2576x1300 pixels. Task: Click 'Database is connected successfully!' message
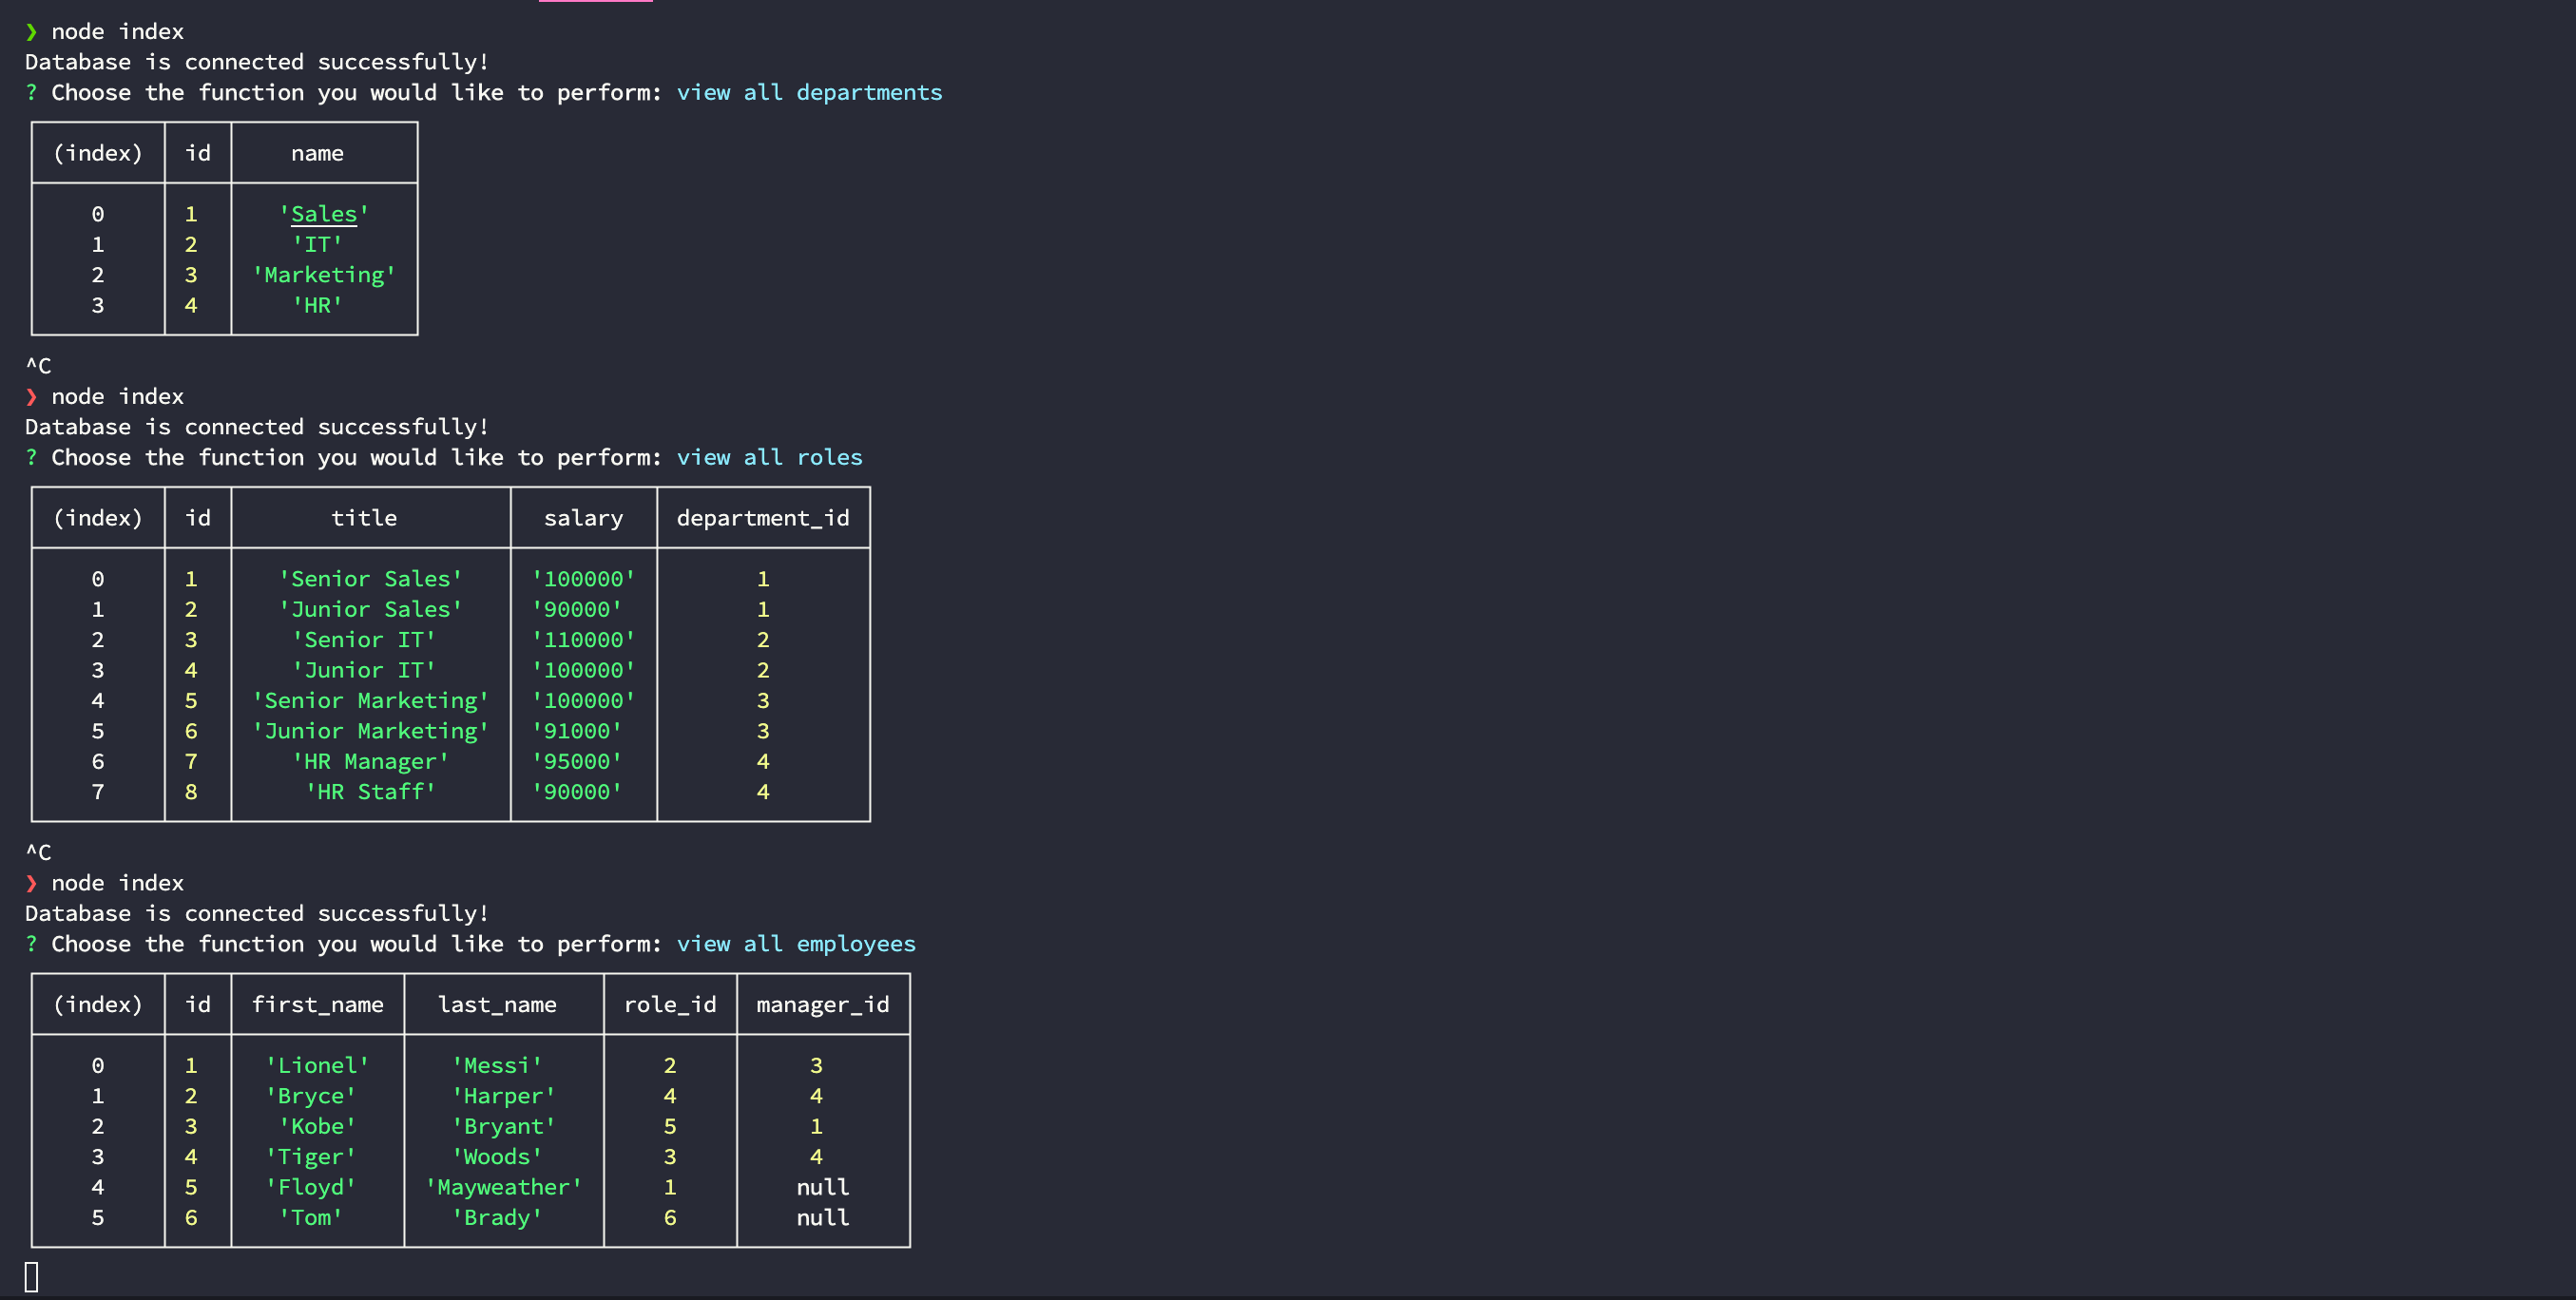(x=255, y=62)
